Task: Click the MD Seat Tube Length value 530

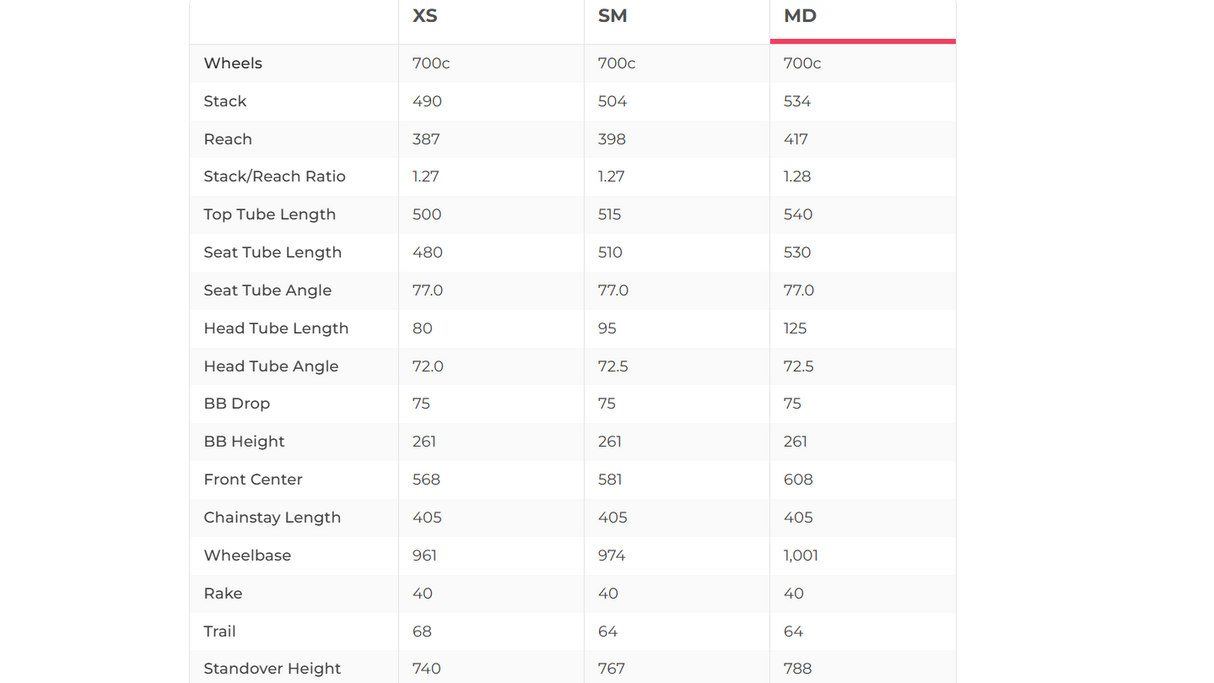Action: [797, 252]
